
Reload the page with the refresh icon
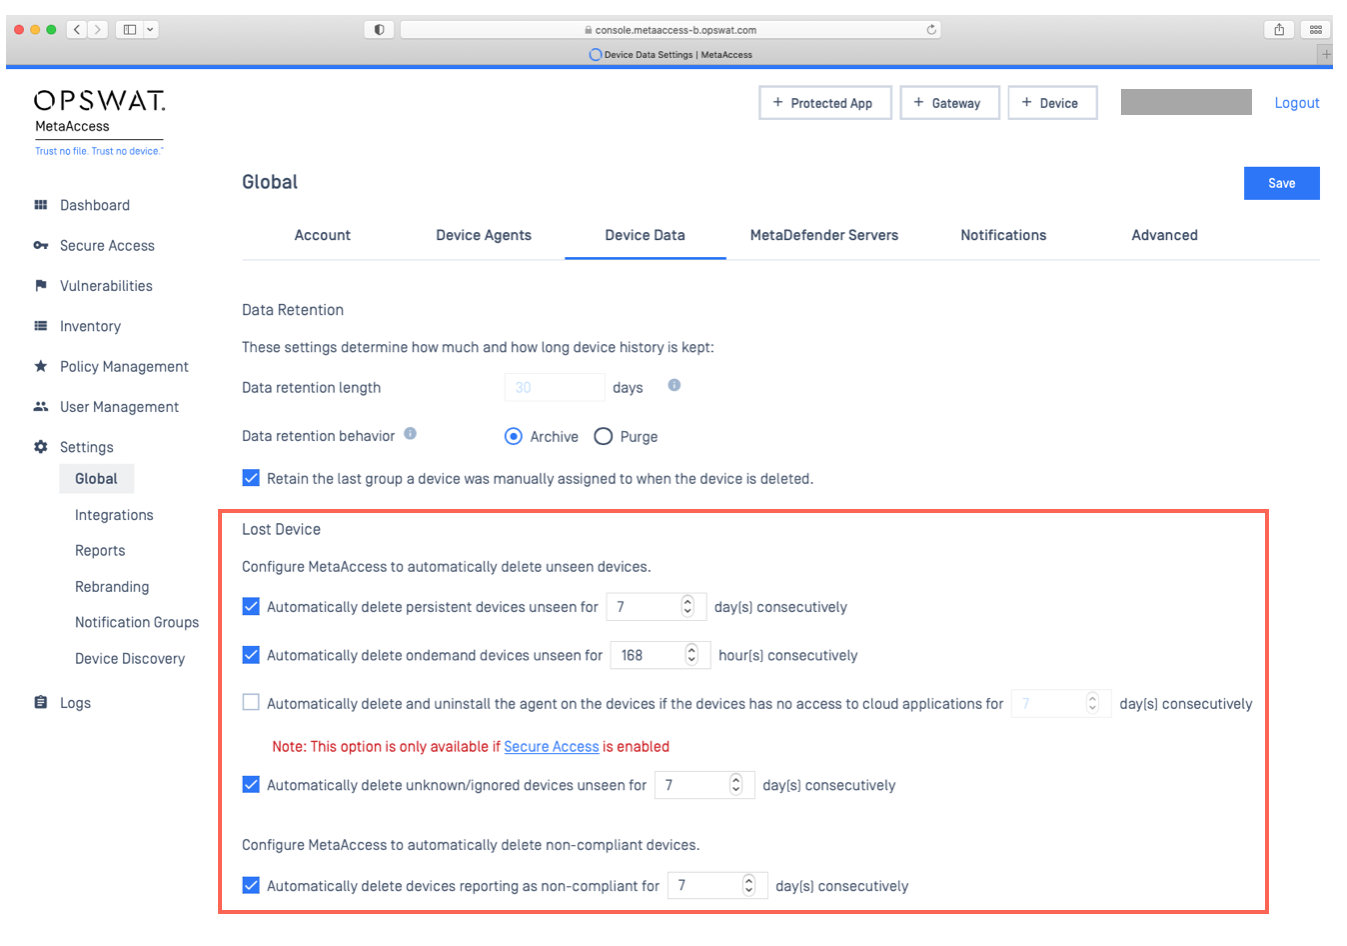931,30
